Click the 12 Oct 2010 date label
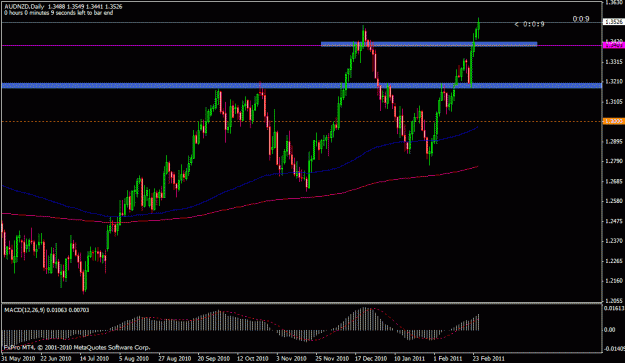625x363 pixels. 254,358
